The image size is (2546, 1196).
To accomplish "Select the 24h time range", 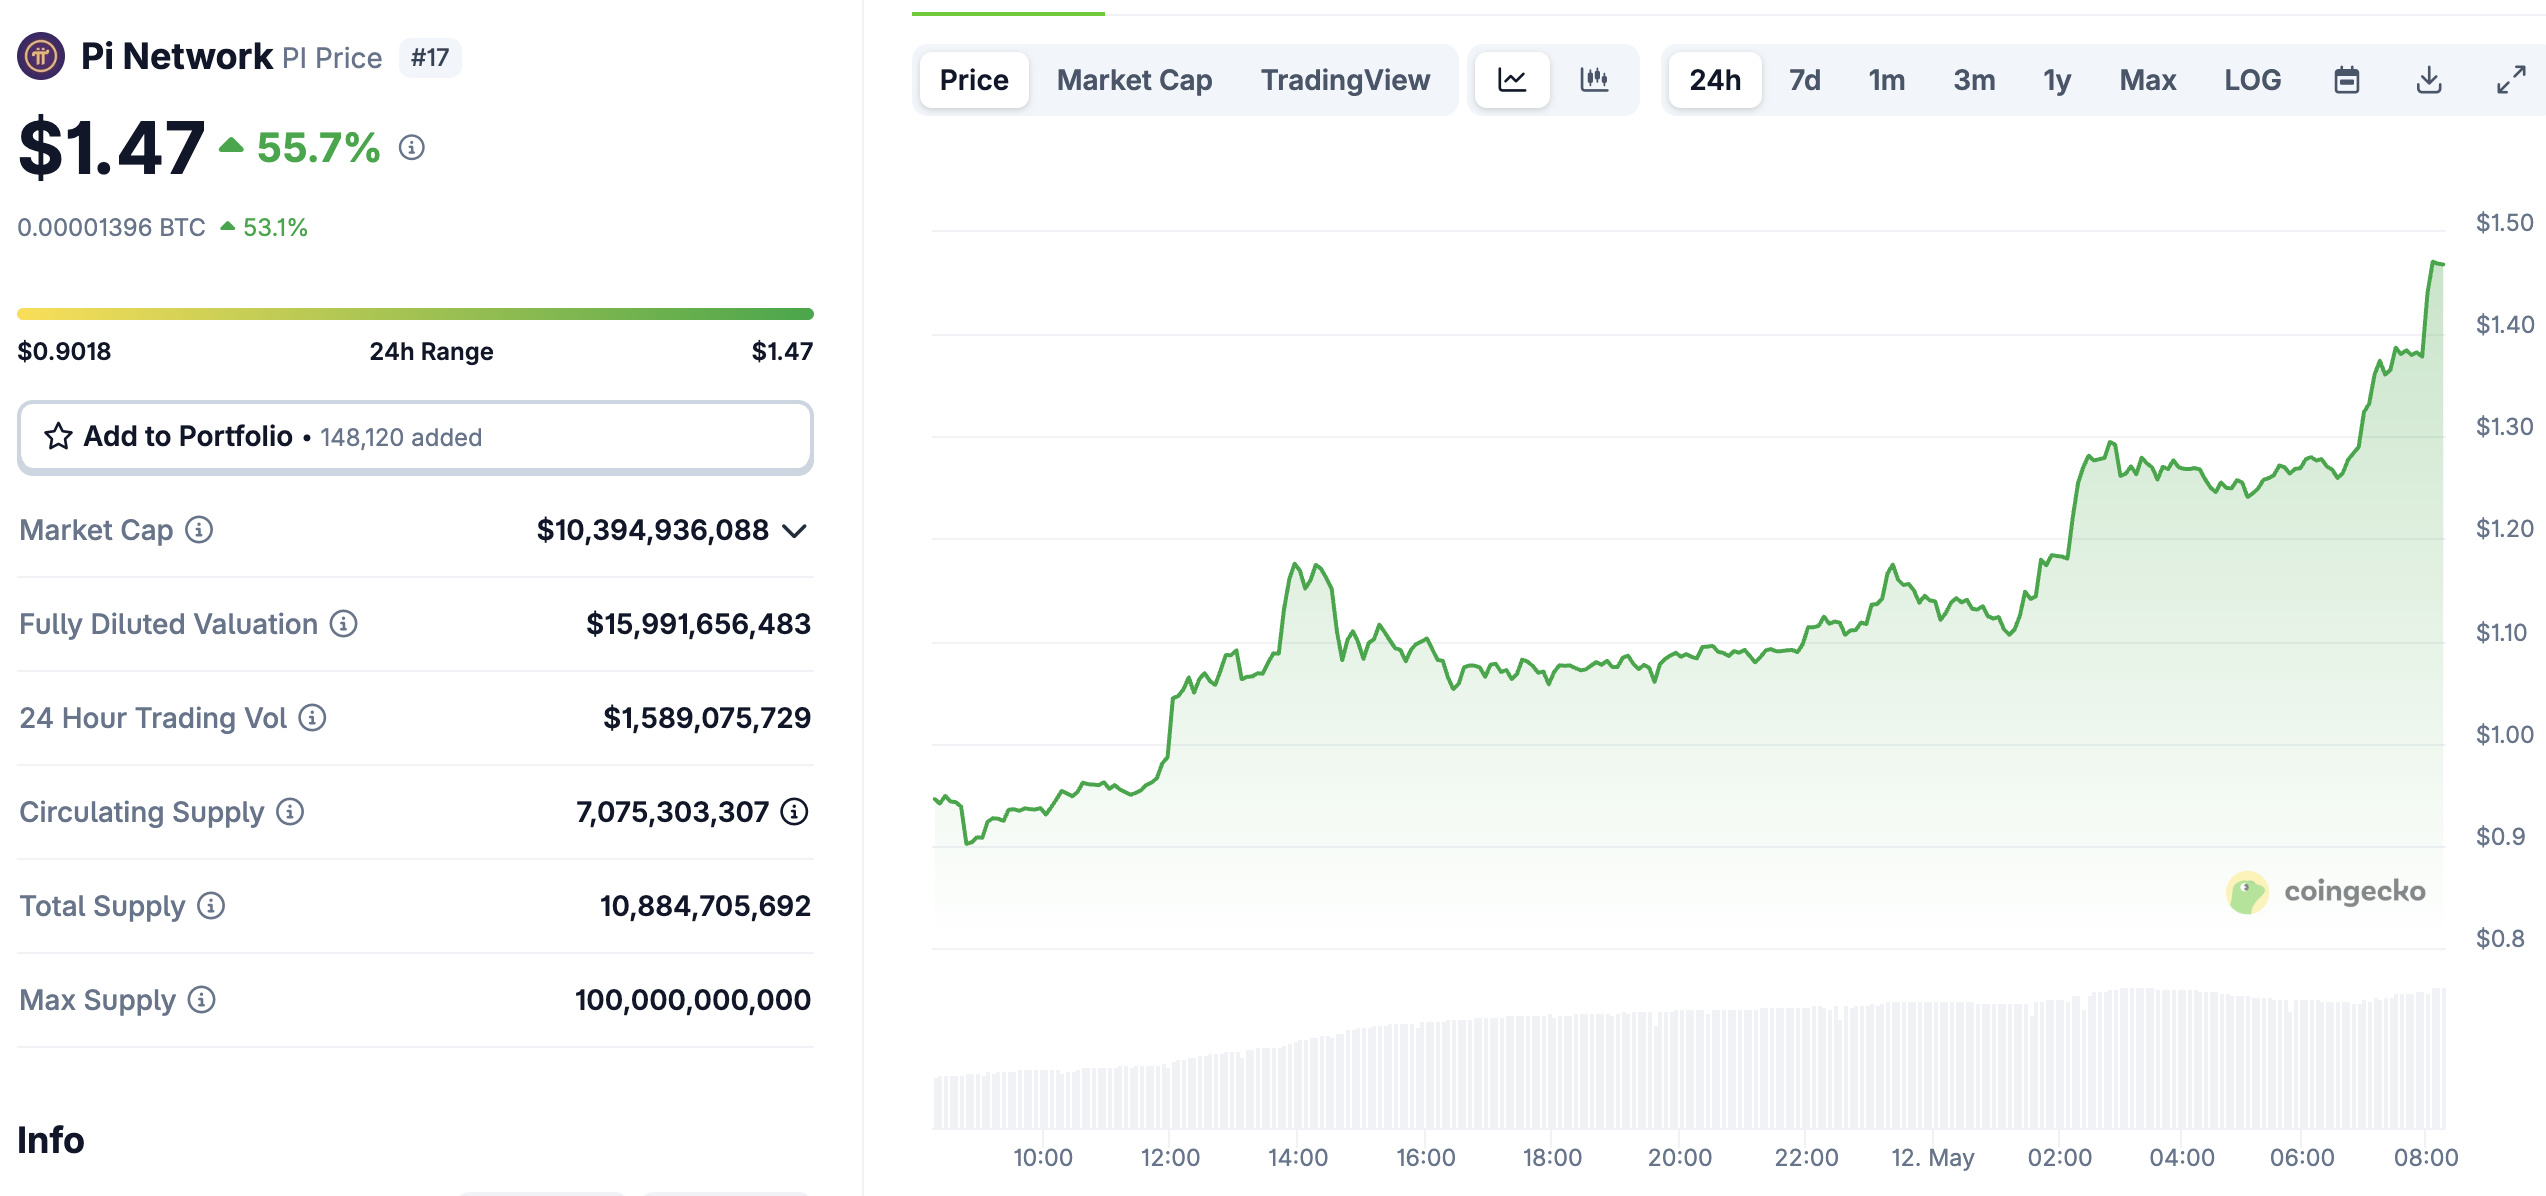I will (x=1715, y=80).
